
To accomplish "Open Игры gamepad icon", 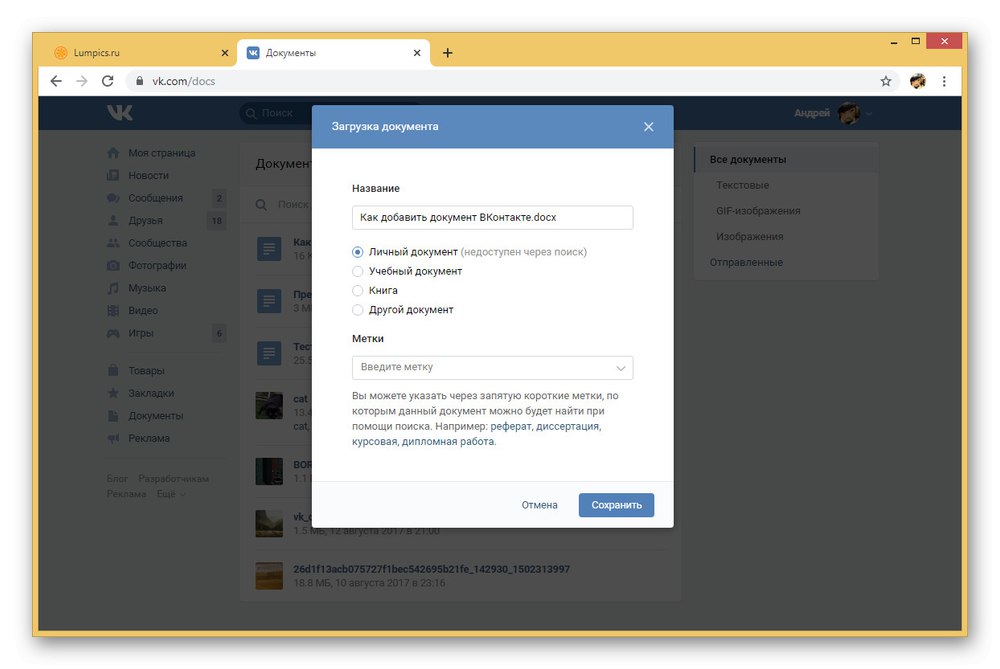I will [x=113, y=333].
